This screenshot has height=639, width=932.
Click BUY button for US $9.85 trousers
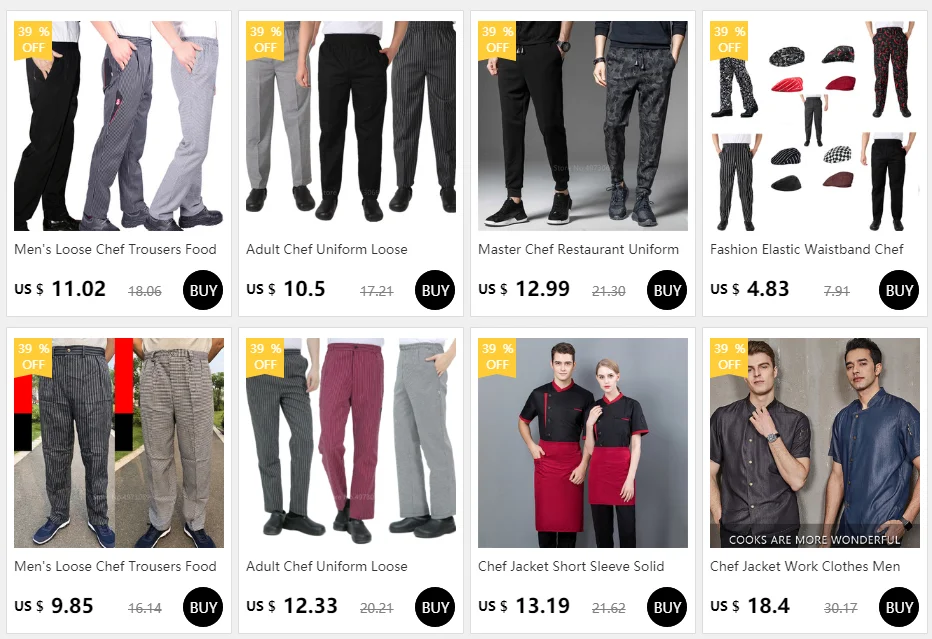[203, 607]
